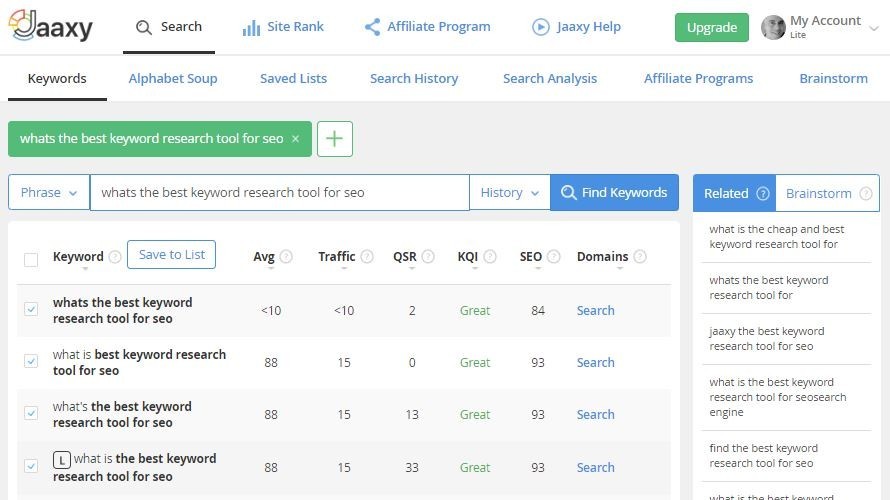Click the green Upgrade button
The width and height of the screenshot is (890, 500).
tap(712, 27)
